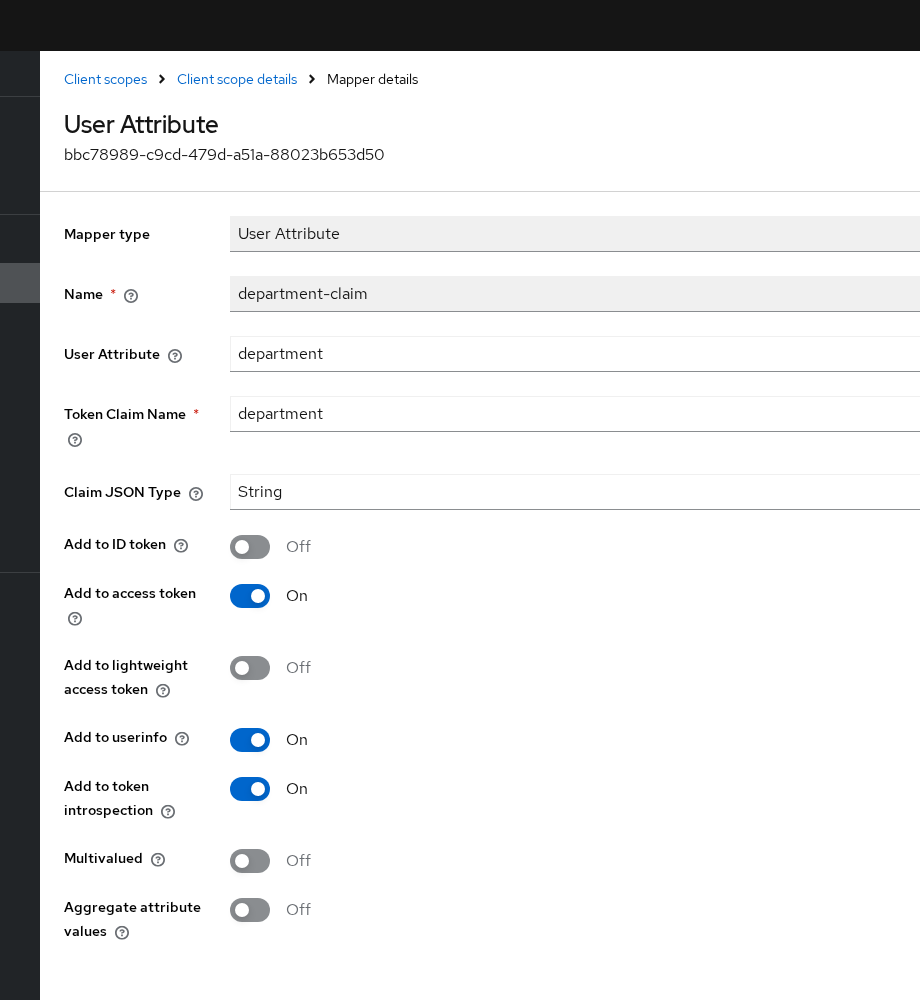The width and height of the screenshot is (920, 1000).
Task: Open help icon next to User Attribute label
Action: (x=175, y=356)
